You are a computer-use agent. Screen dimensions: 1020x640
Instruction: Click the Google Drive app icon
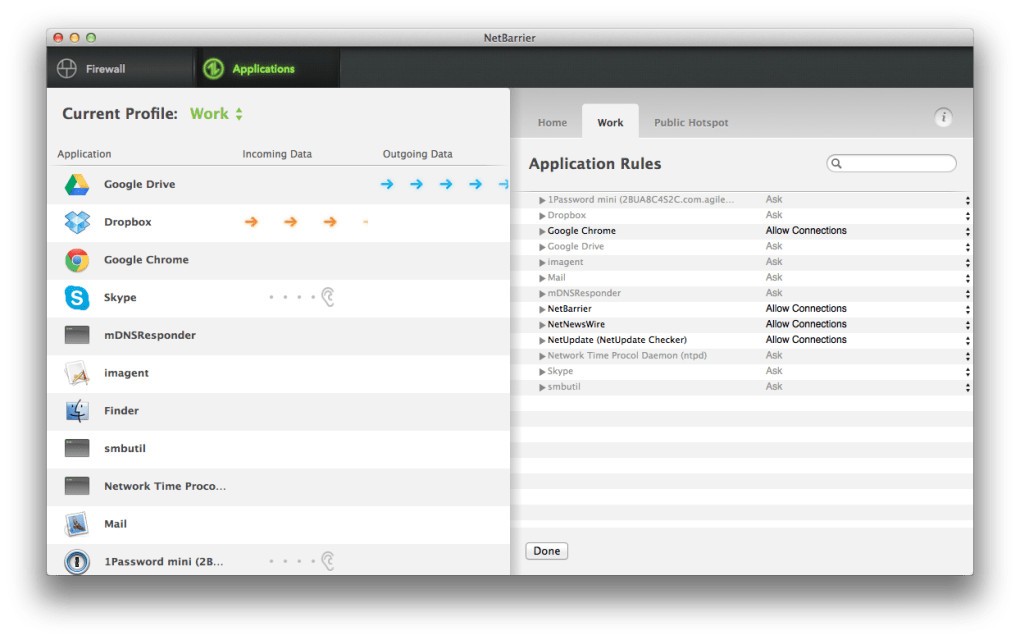77,185
